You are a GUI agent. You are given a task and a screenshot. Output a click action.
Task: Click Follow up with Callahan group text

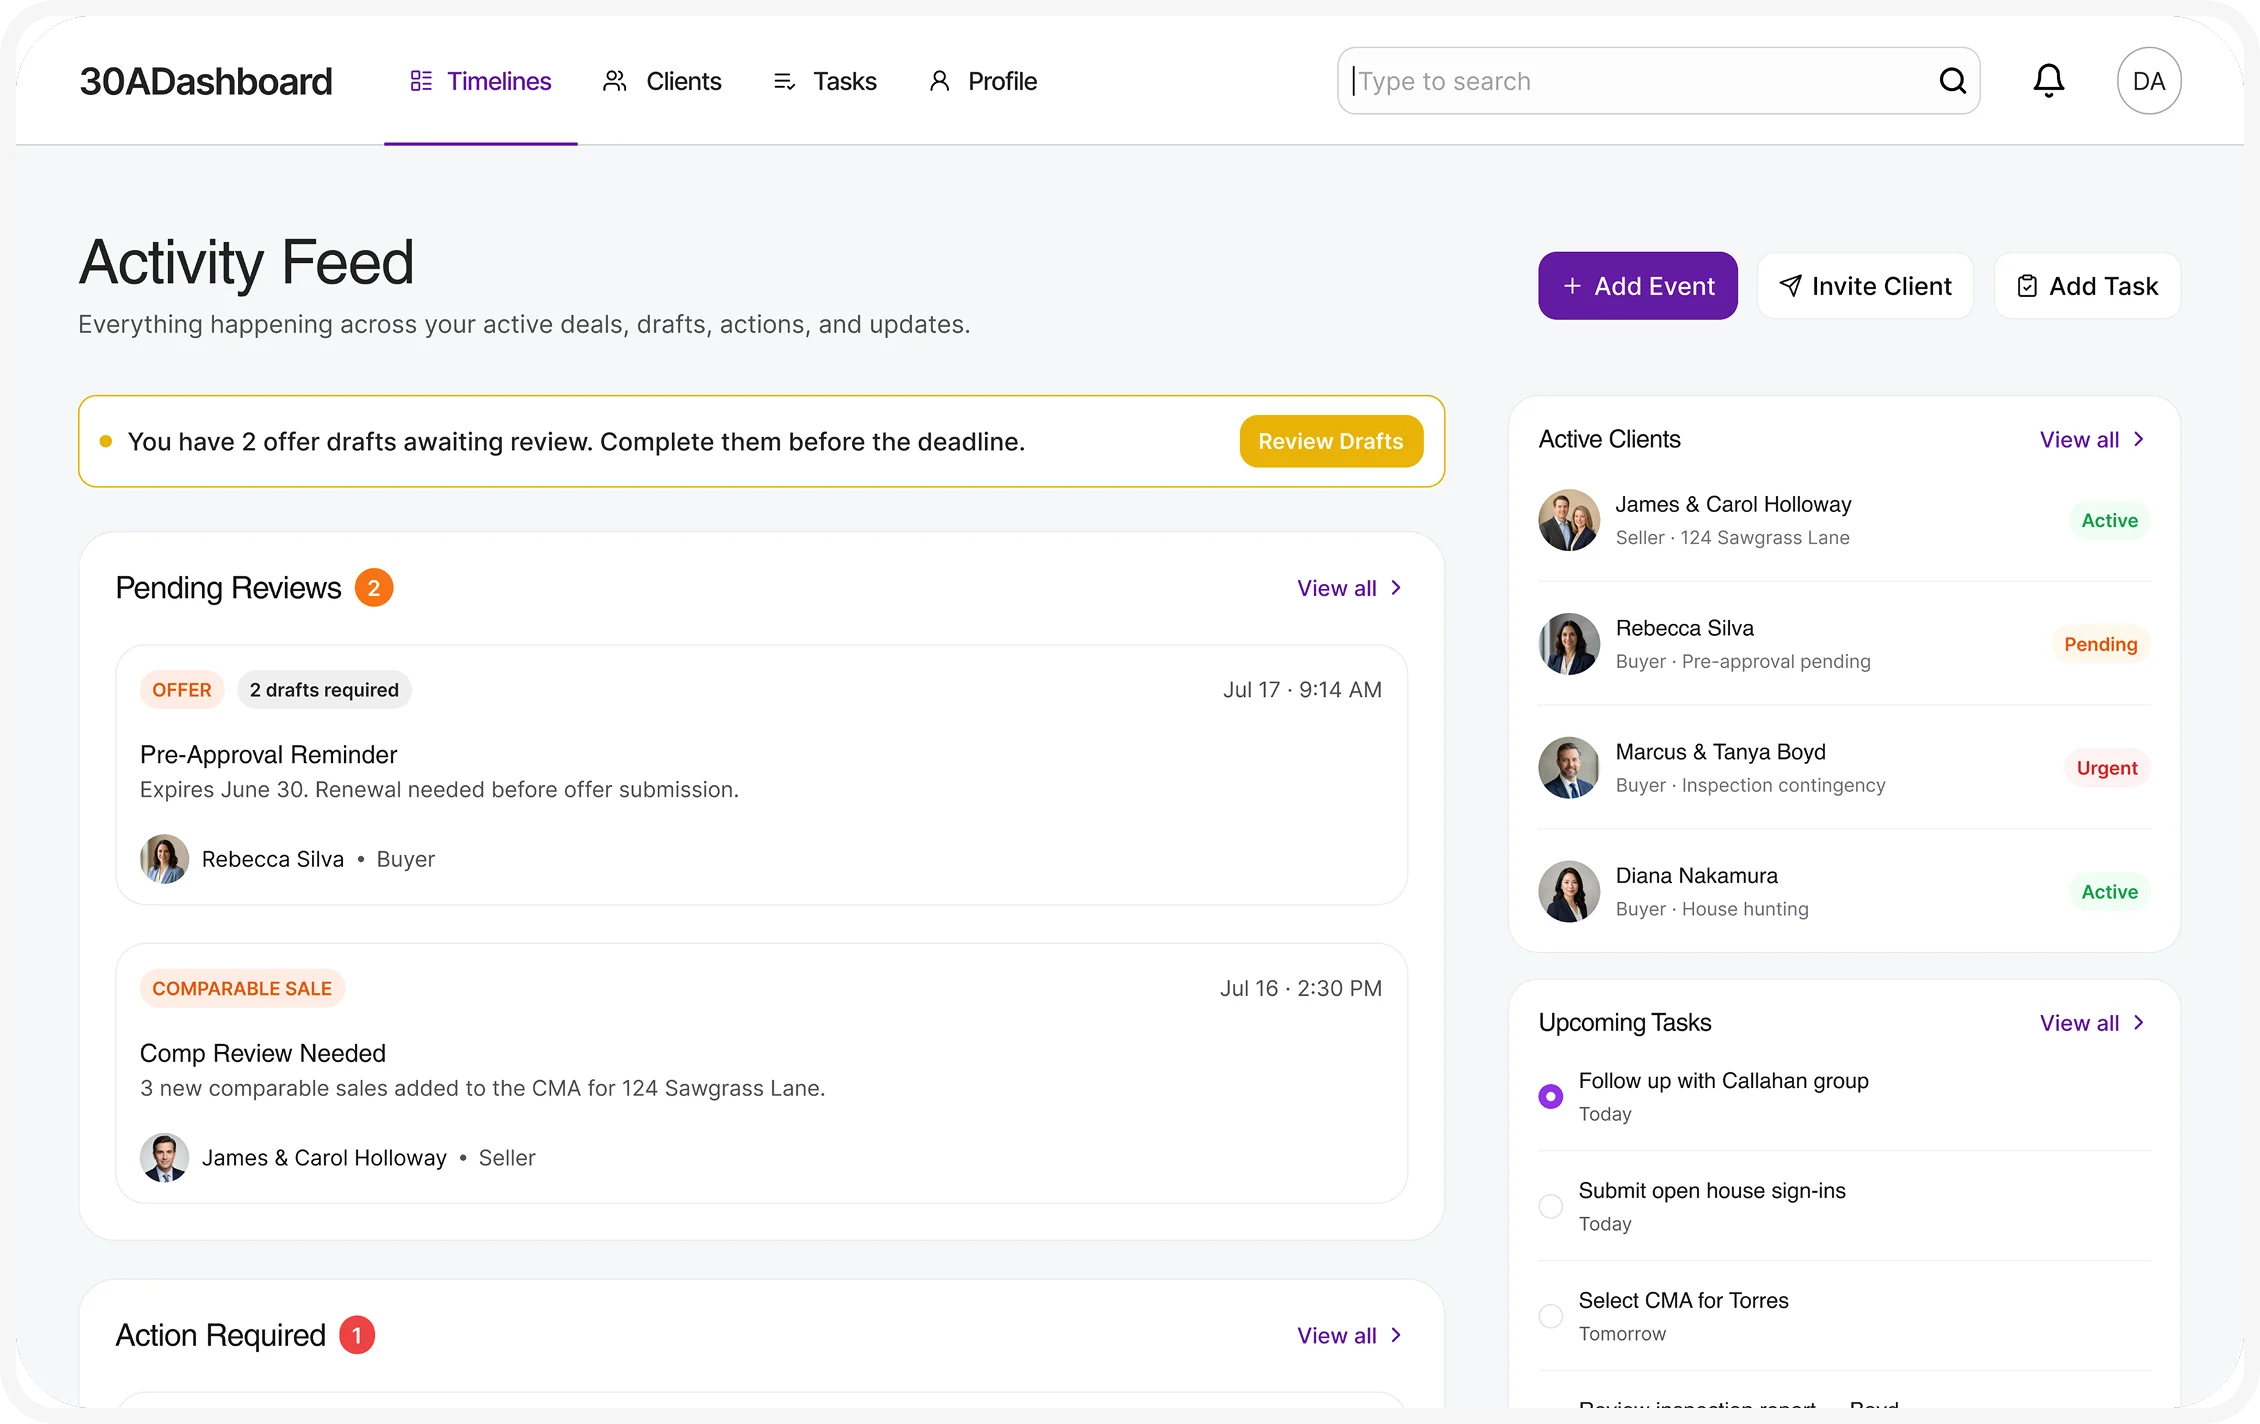coord(1724,1081)
